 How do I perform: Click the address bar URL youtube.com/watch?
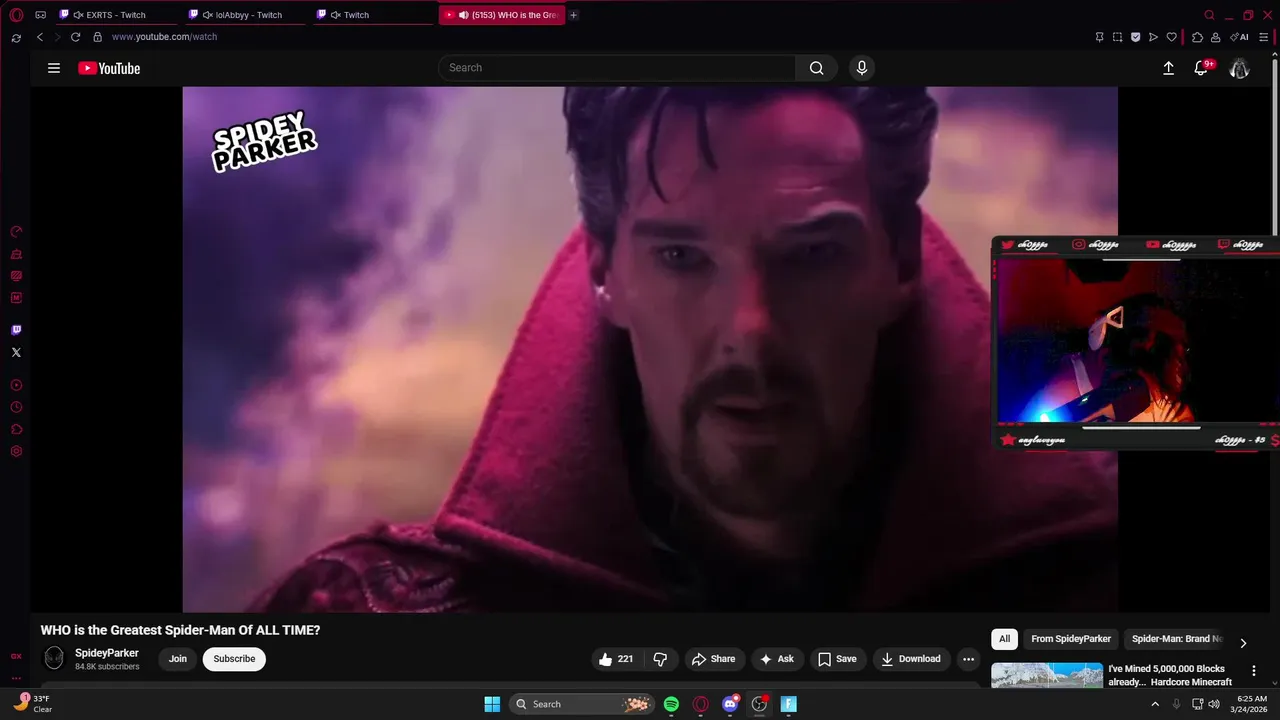[164, 37]
